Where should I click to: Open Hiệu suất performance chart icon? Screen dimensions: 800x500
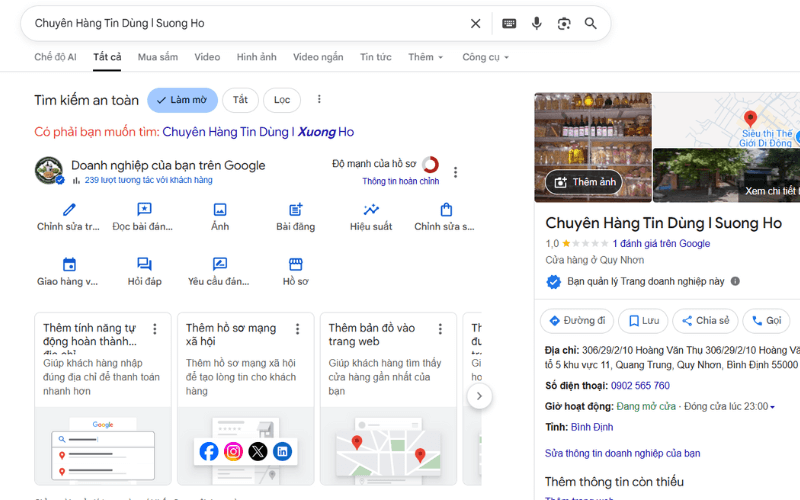click(x=371, y=210)
